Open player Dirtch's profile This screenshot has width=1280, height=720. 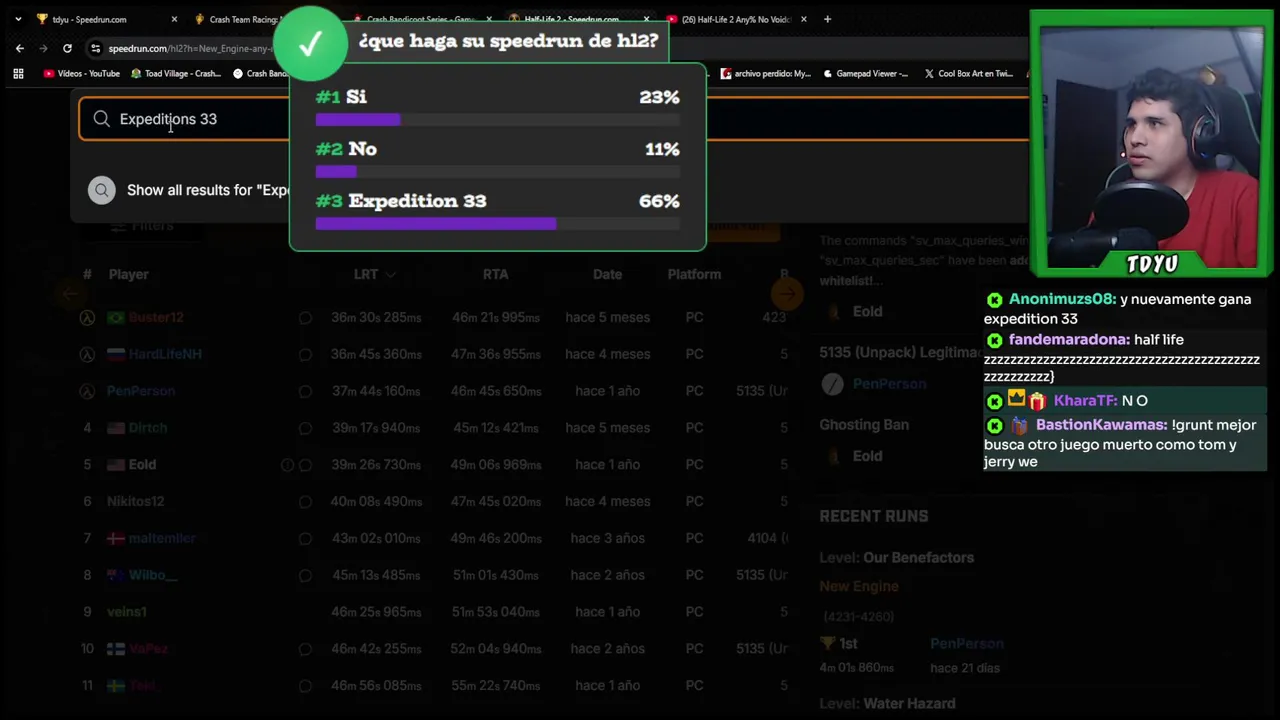(x=148, y=428)
